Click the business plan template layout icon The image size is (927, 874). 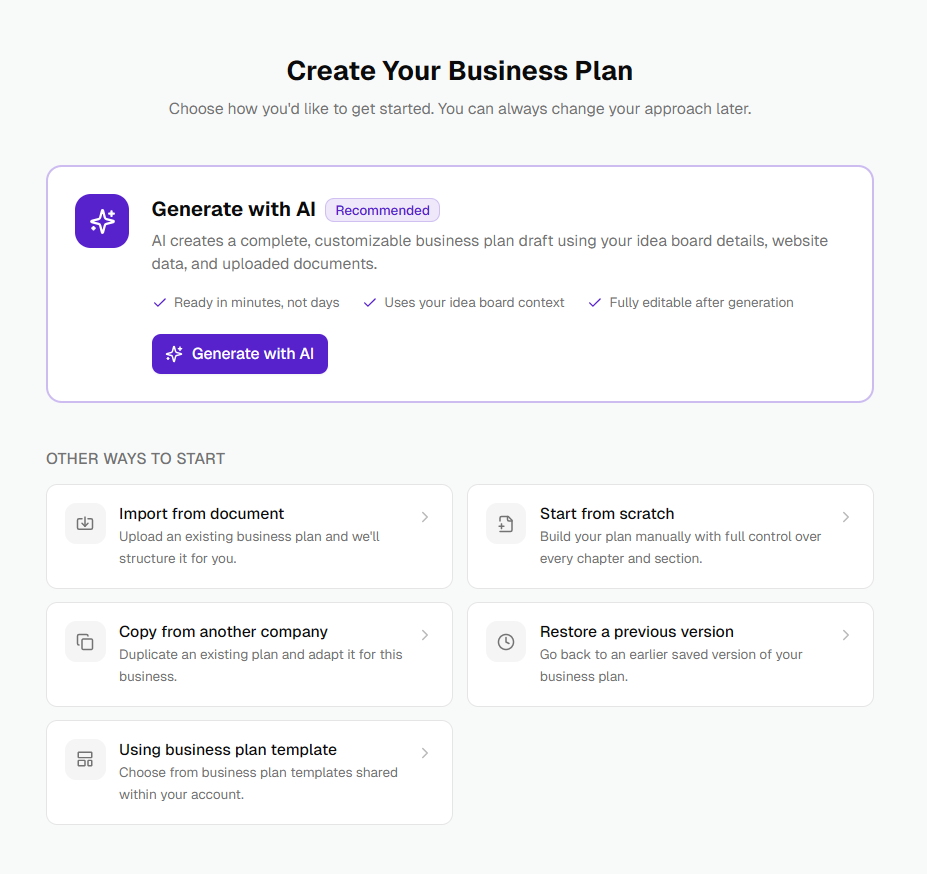point(85,759)
